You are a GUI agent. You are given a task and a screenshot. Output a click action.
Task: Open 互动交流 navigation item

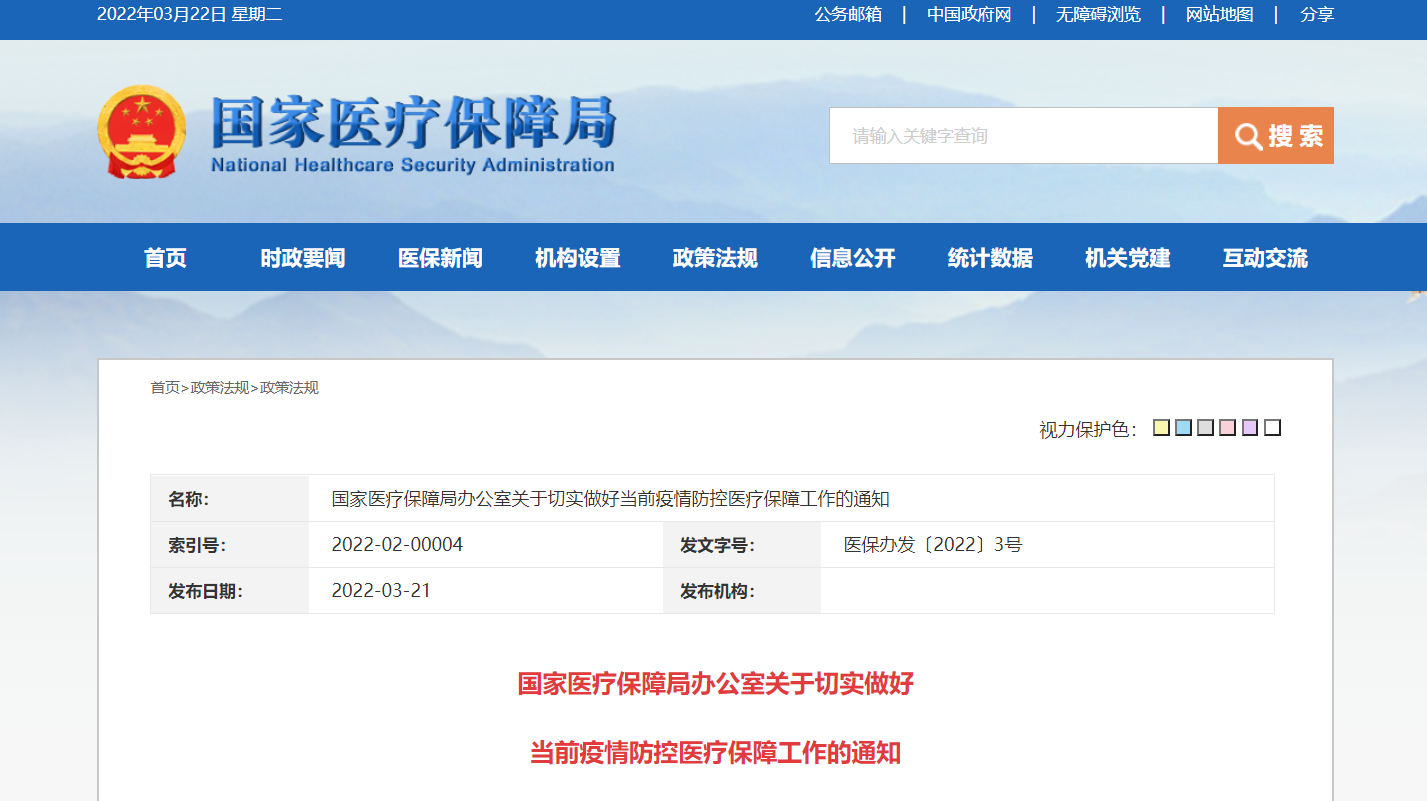(1265, 258)
